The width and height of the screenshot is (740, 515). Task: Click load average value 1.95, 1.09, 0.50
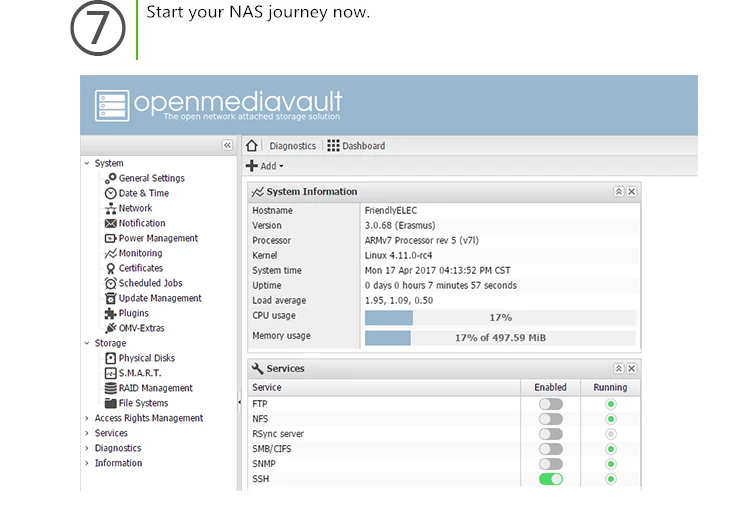pyautogui.click(x=399, y=301)
